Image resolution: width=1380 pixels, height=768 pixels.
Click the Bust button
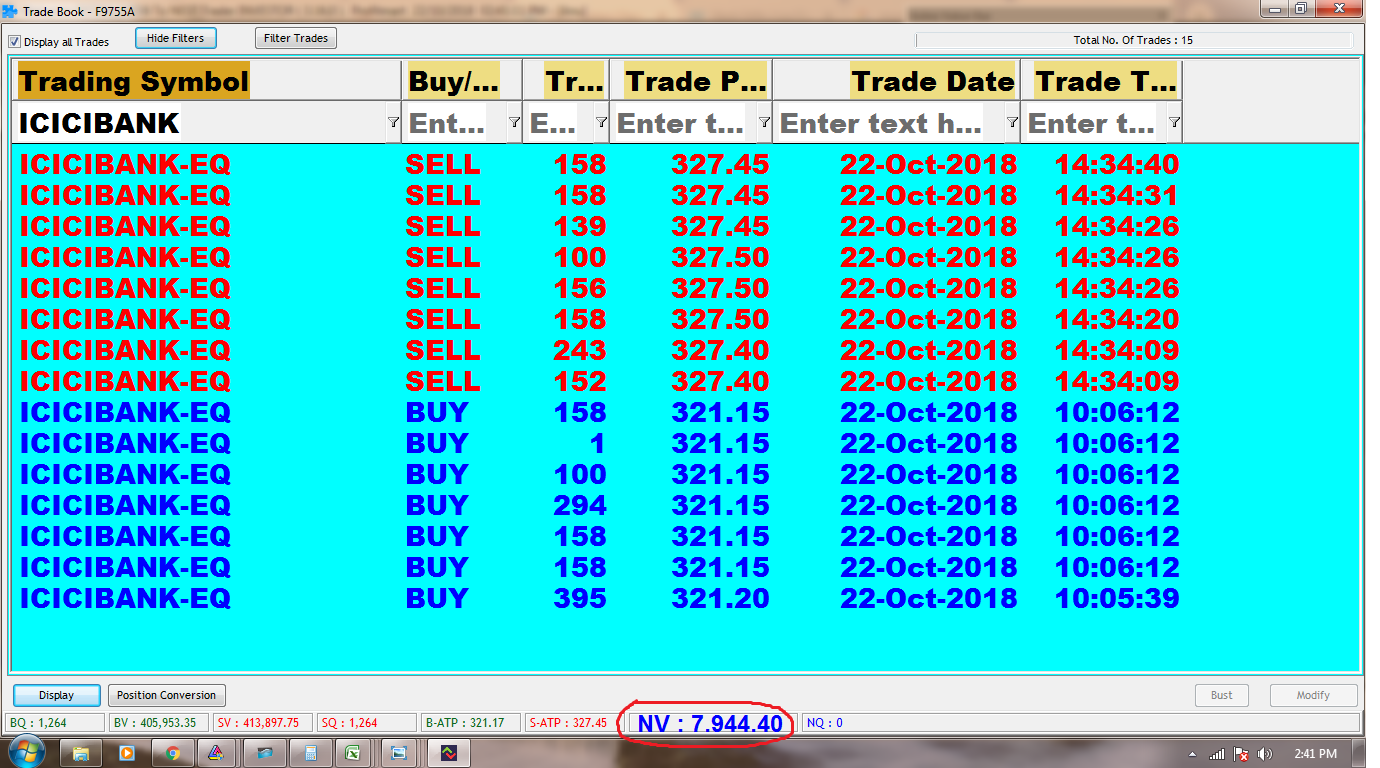click(1222, 695)
